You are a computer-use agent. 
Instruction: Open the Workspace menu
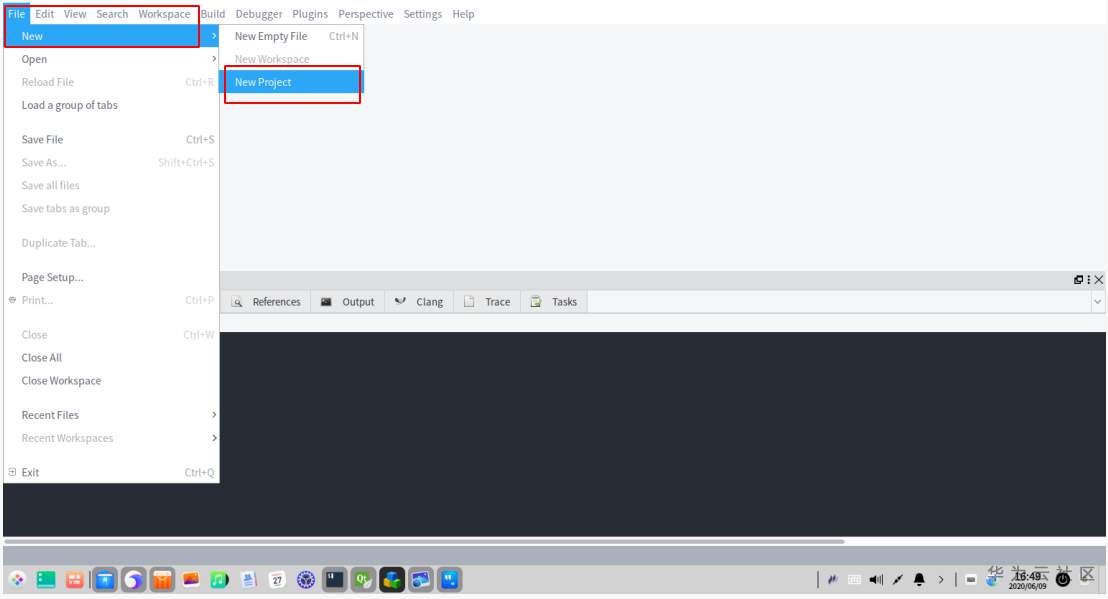(164, 14)
